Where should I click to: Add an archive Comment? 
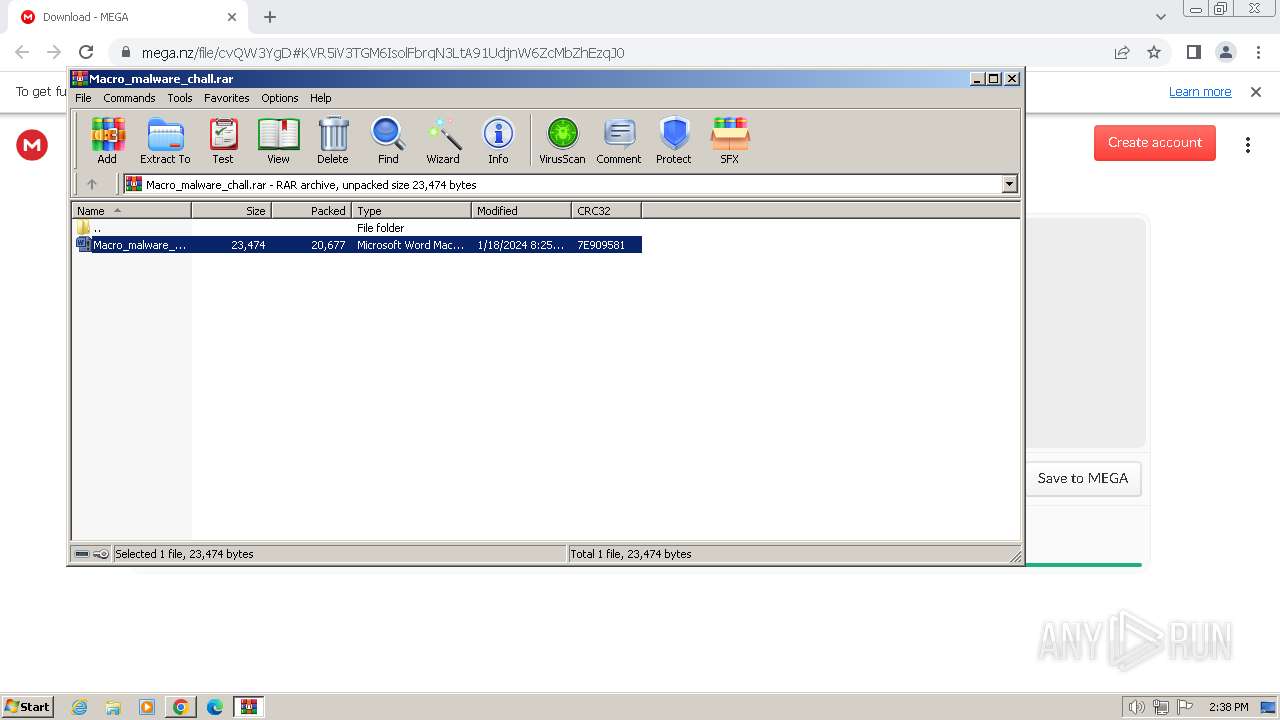point(619,140)
